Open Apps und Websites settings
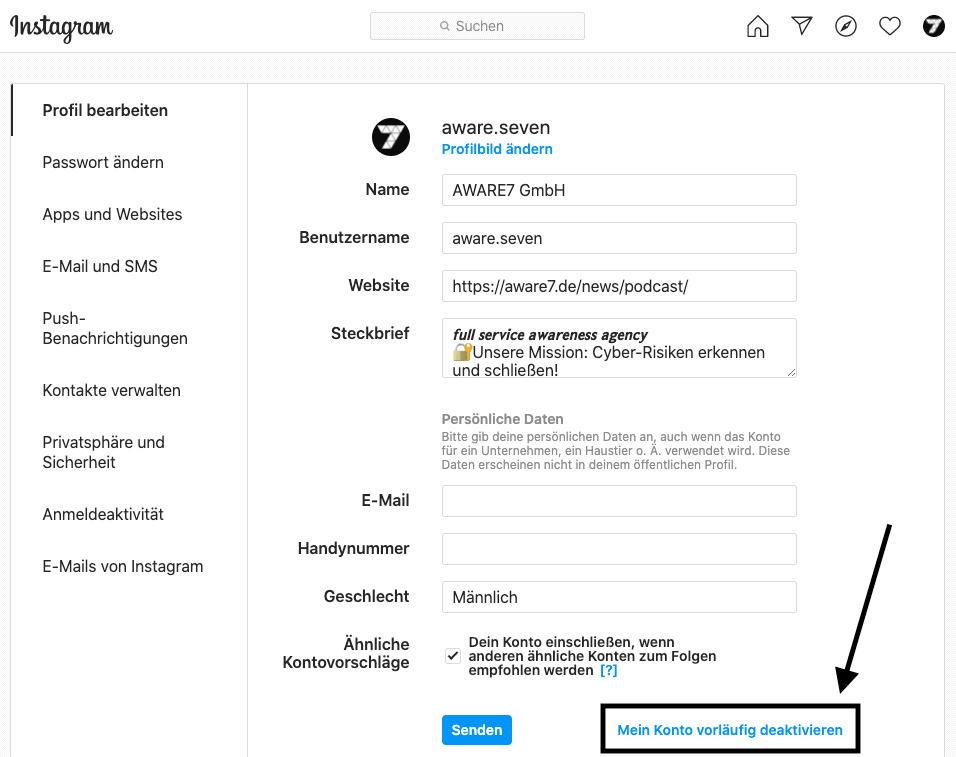956x757 pixels. point(112,214)
